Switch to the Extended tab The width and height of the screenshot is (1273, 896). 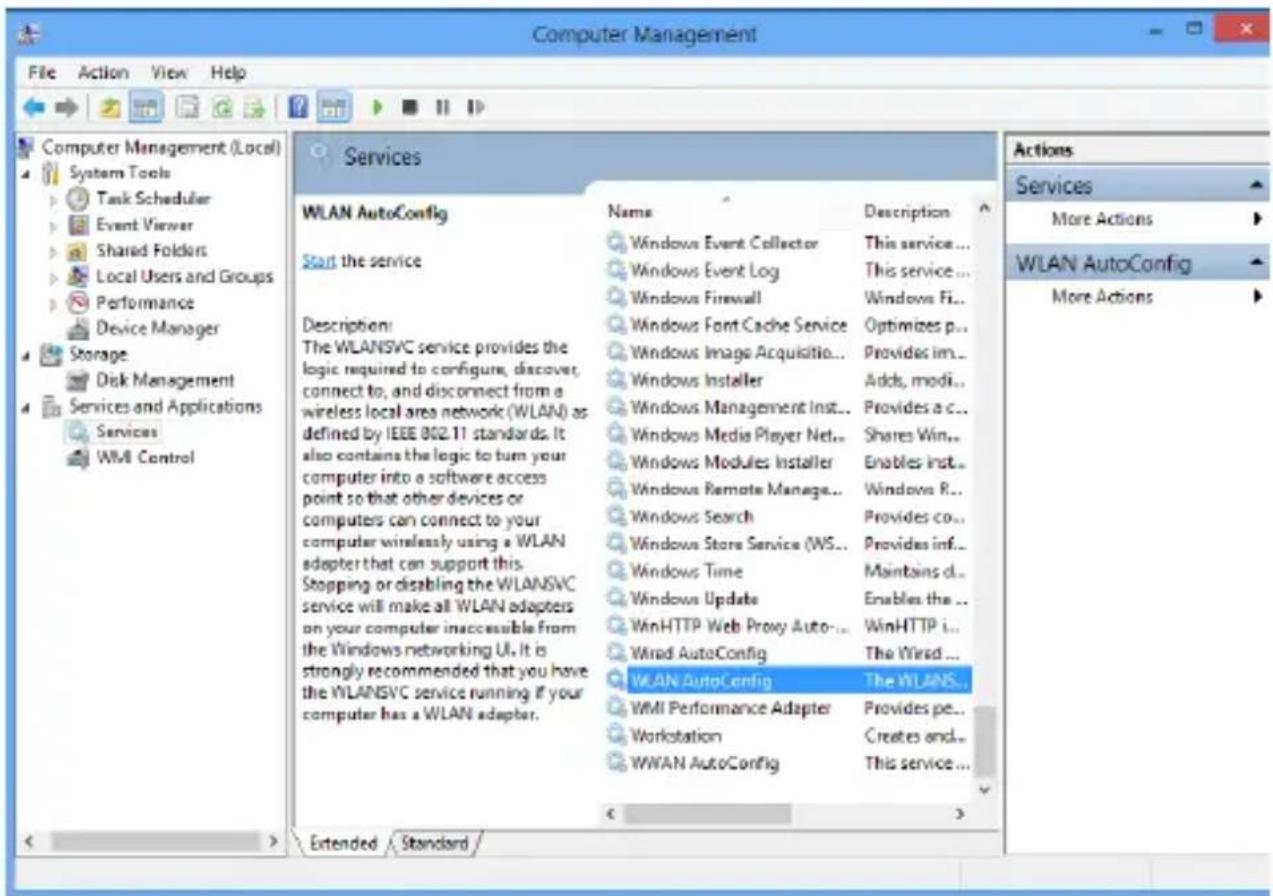(346, 843)
